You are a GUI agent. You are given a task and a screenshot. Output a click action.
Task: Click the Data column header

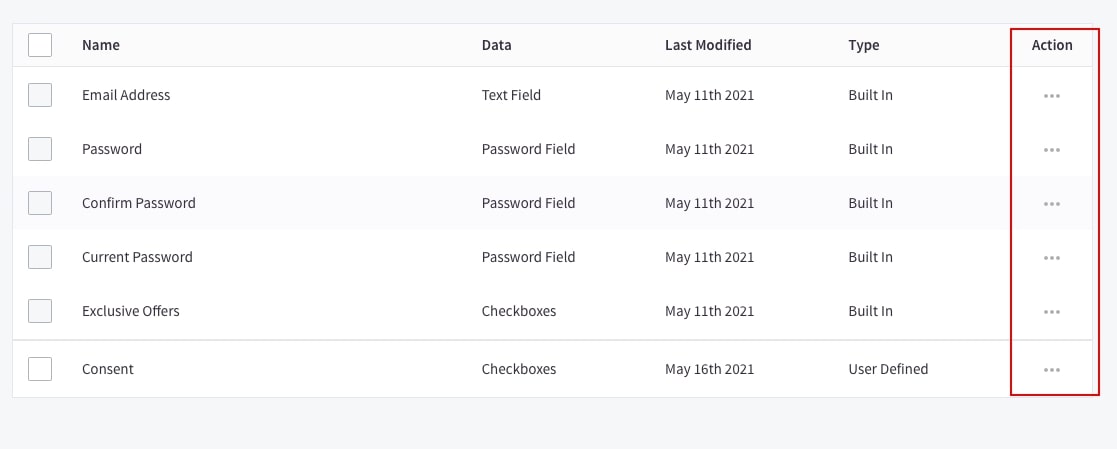pos(496,45)
